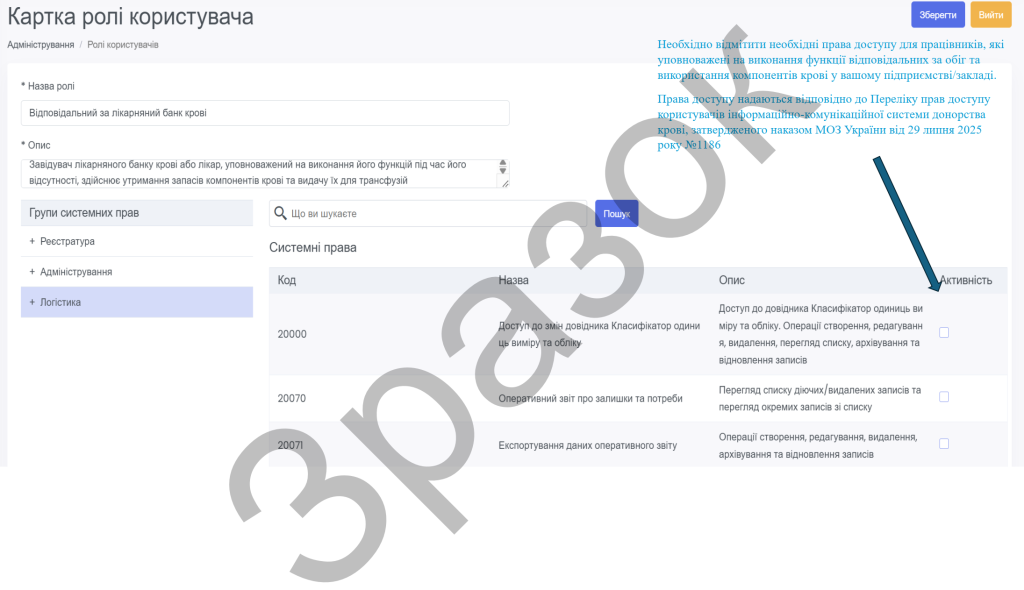The image size is (1024, 590).
Task: Click the Код column header
Action: click(286, 281)
